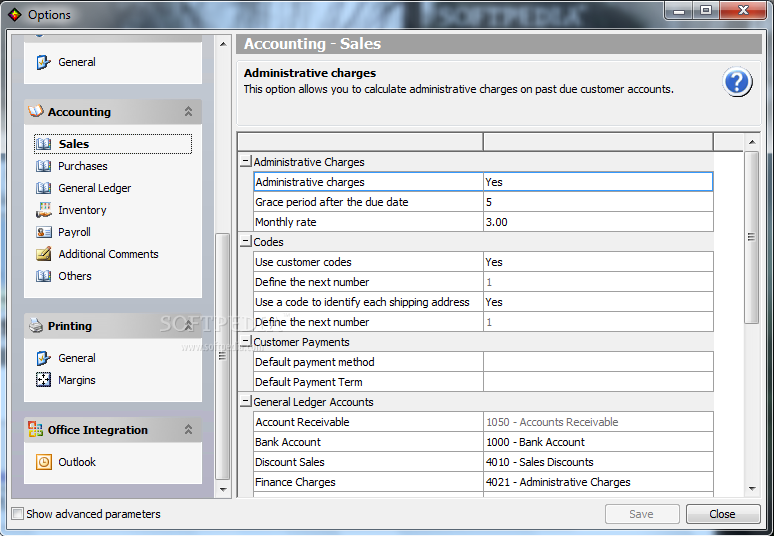Click the Additional Comments pencil icon
The height and width of the screenshot is (536, 774).
tap(43, 254)
